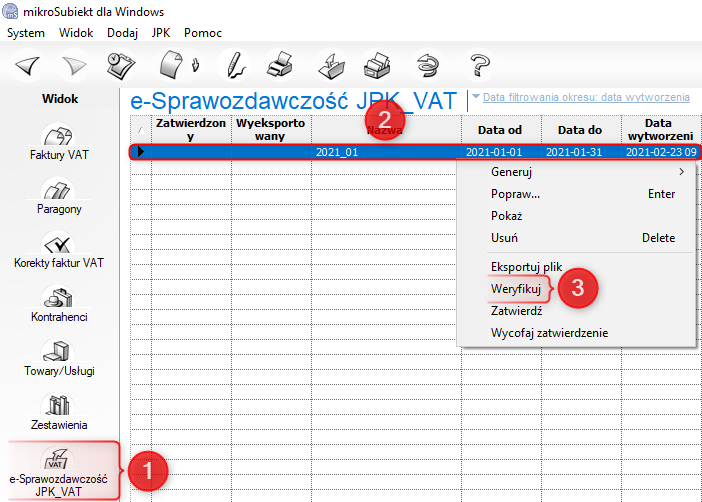Click the row selector arrow of 2021_01

click(141, 152)
